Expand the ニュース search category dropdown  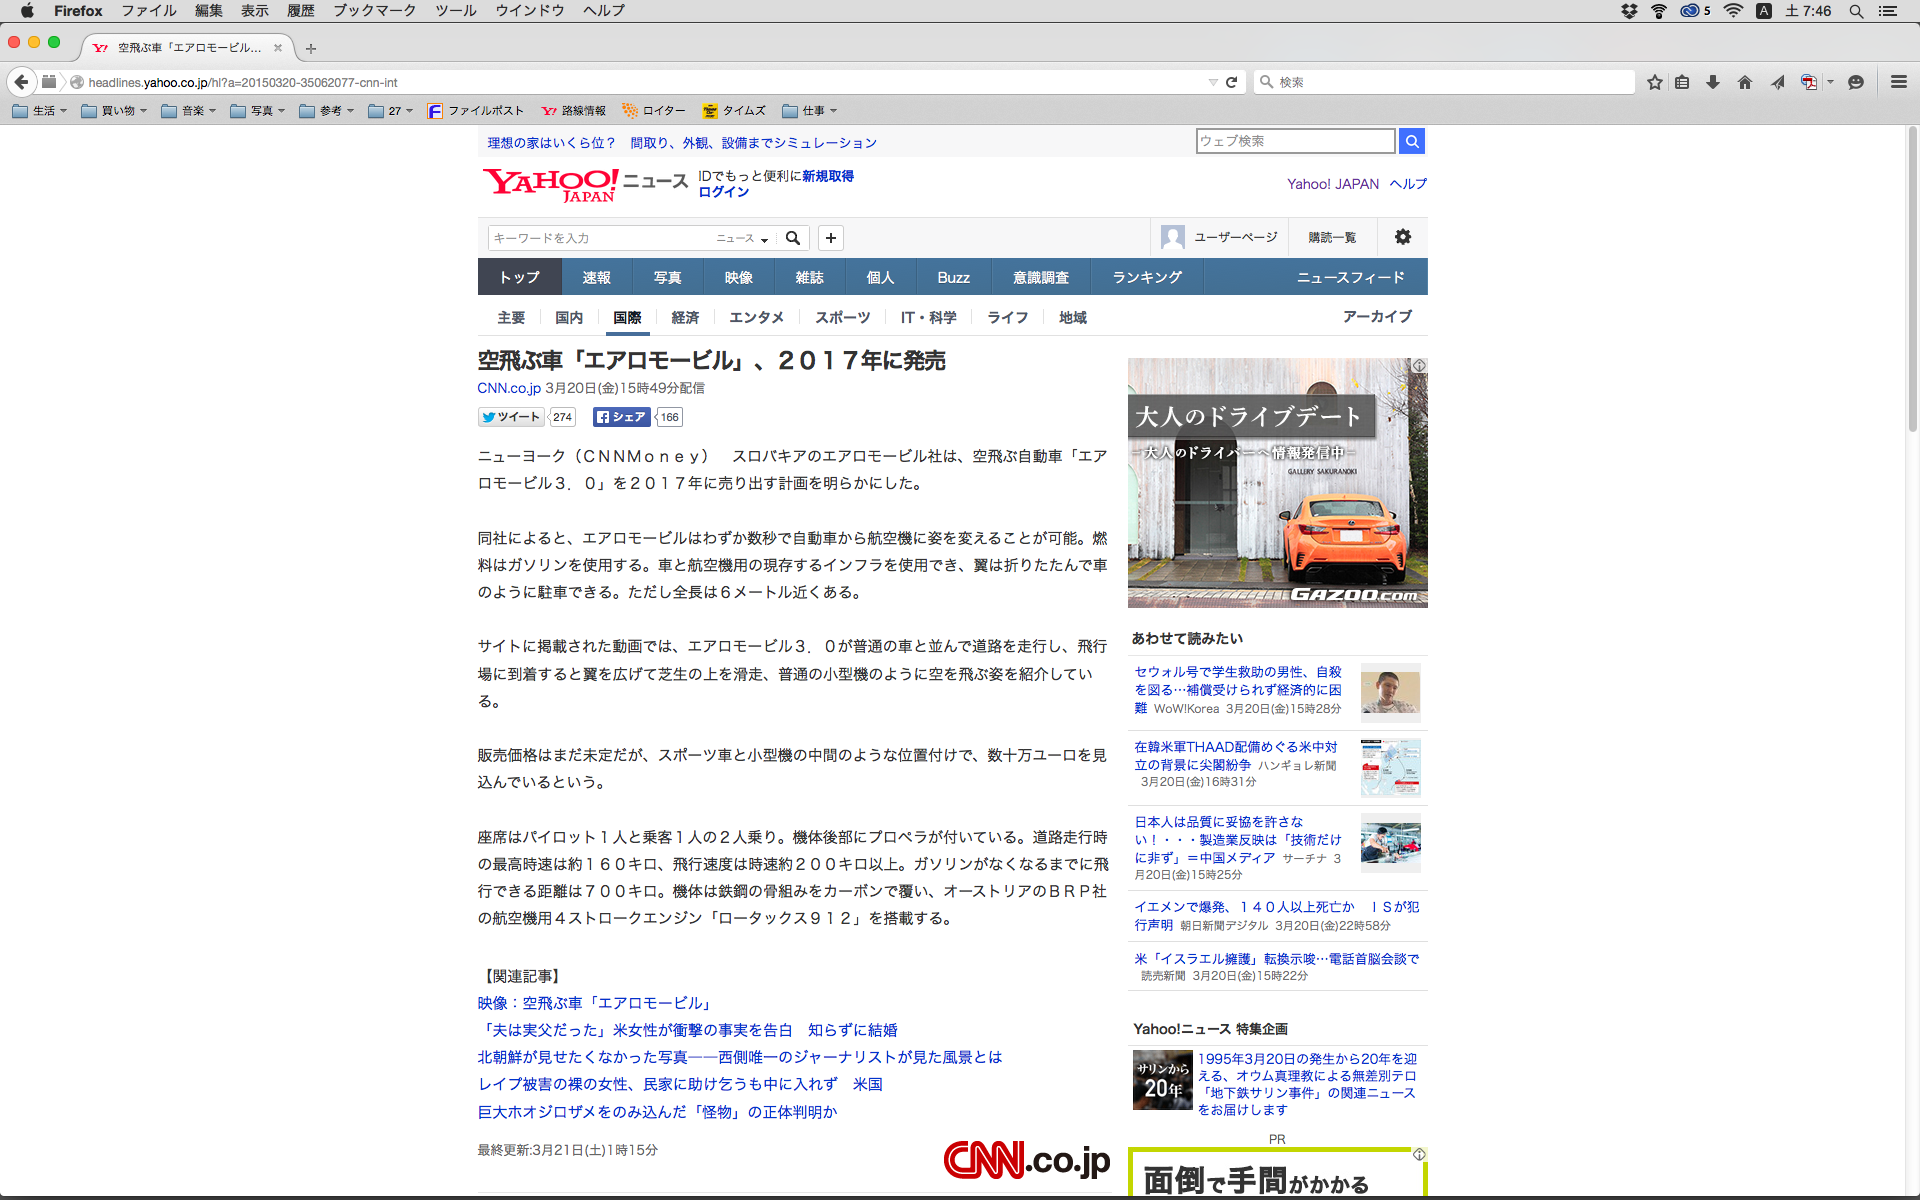[742, 238]
